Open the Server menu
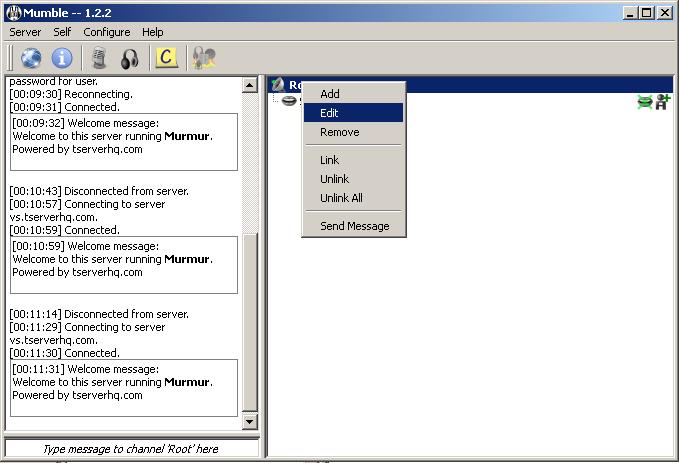 tap(25, 32)
